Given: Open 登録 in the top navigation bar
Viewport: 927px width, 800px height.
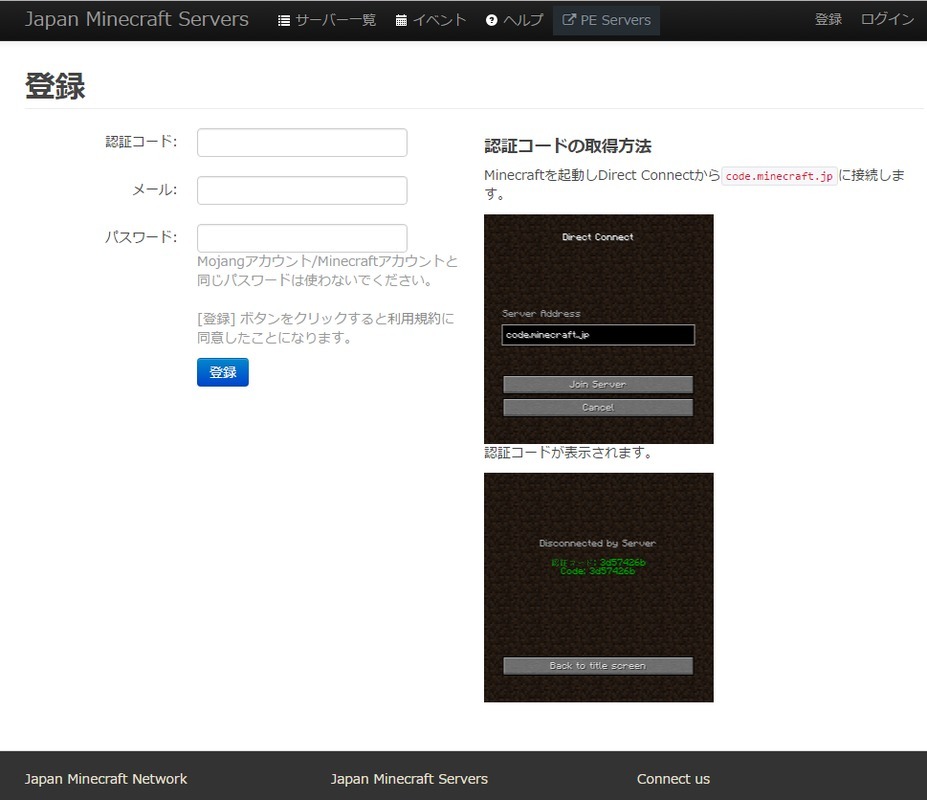Looking at the screenshot, I should coord(828,20).
